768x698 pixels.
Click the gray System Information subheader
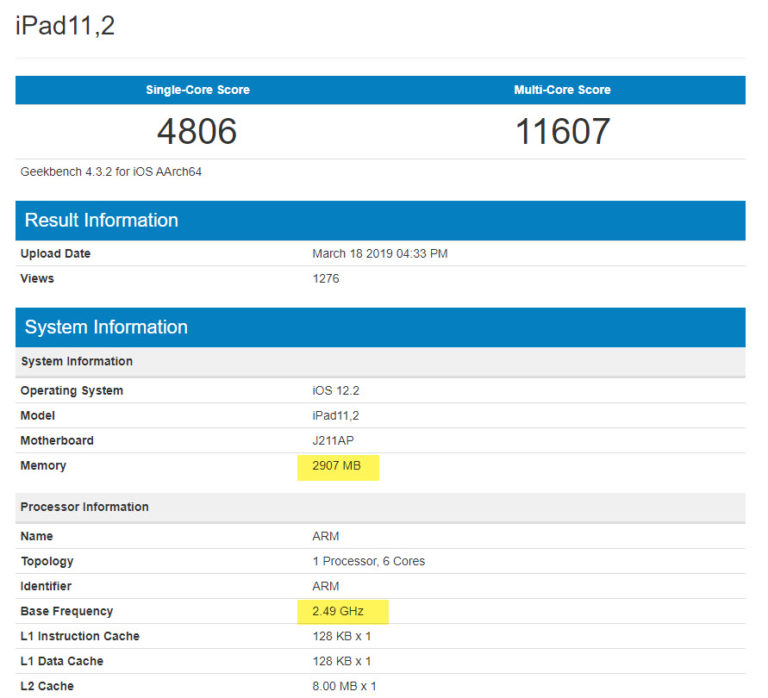tap(380, 361)
